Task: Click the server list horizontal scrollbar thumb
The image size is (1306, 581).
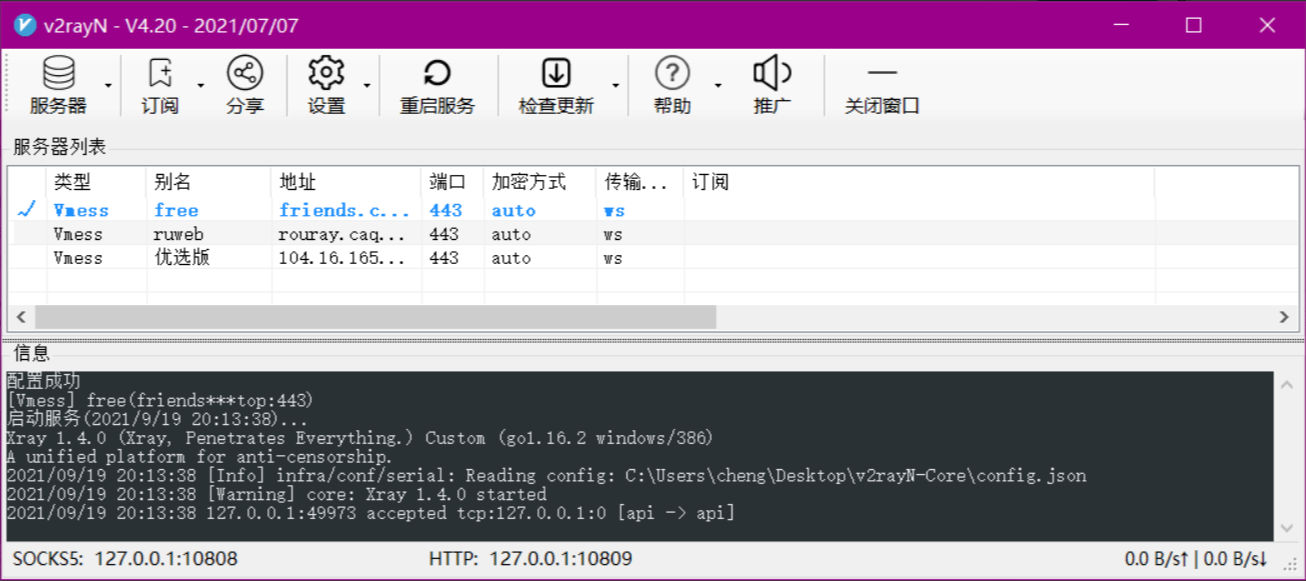Action: click(375, 317)
